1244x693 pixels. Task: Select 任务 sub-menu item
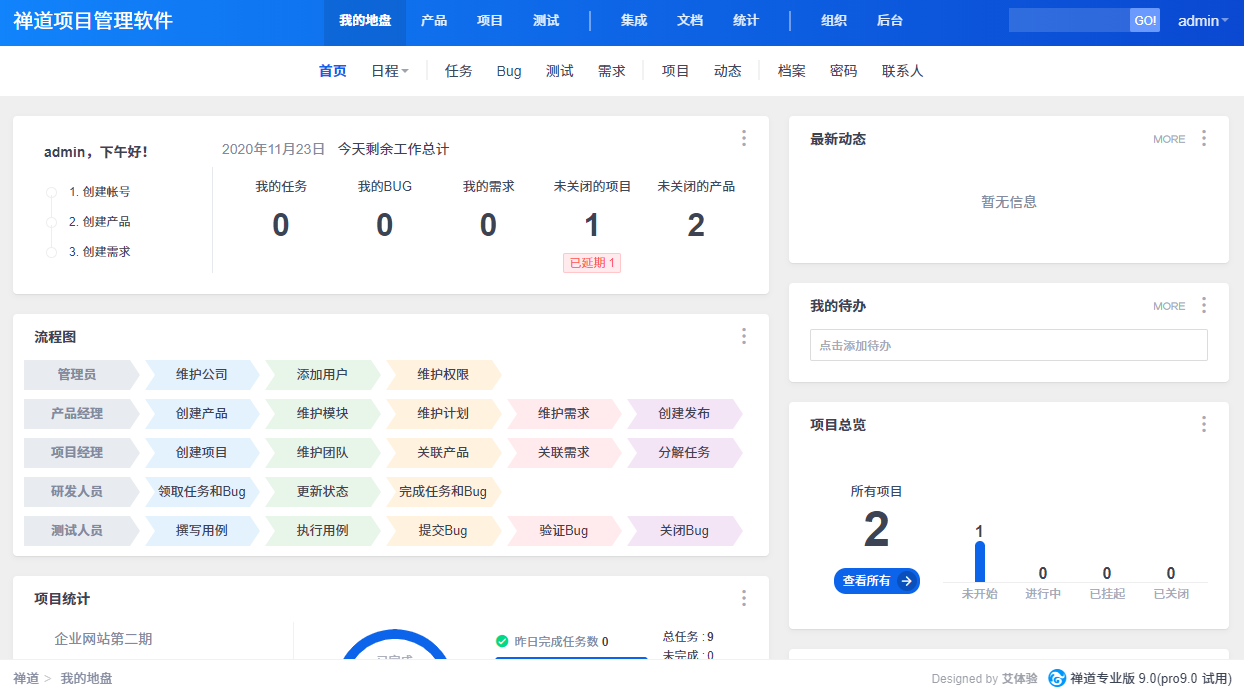(459, 71)
